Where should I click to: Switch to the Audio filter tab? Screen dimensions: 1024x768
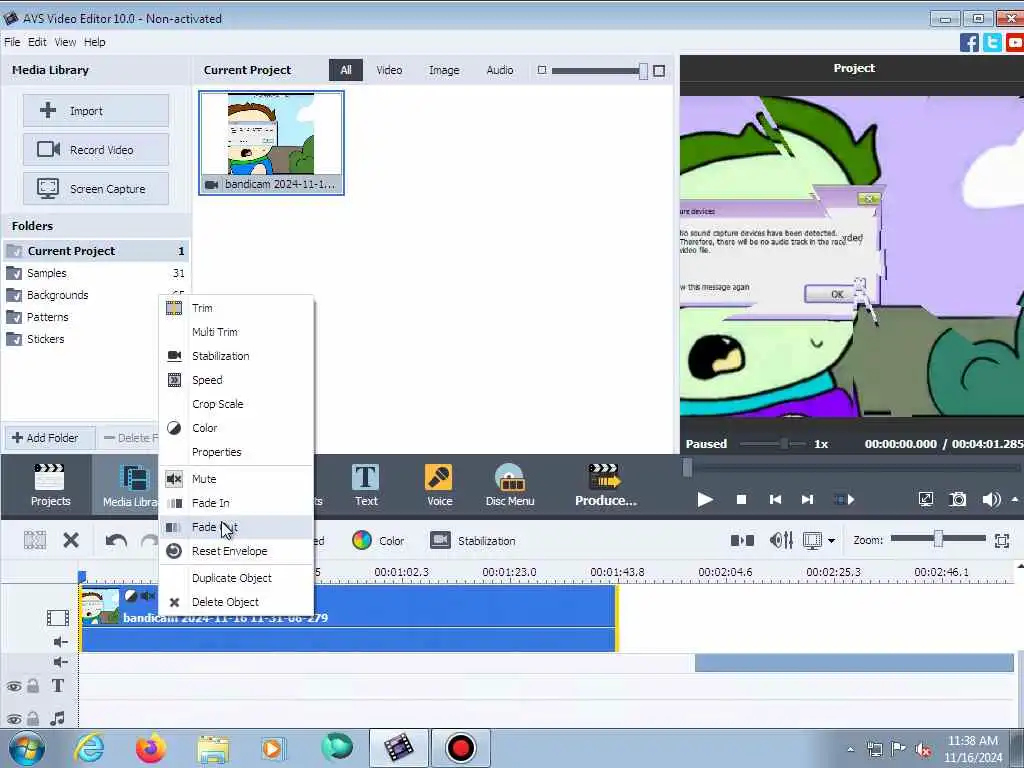[500, 70]
